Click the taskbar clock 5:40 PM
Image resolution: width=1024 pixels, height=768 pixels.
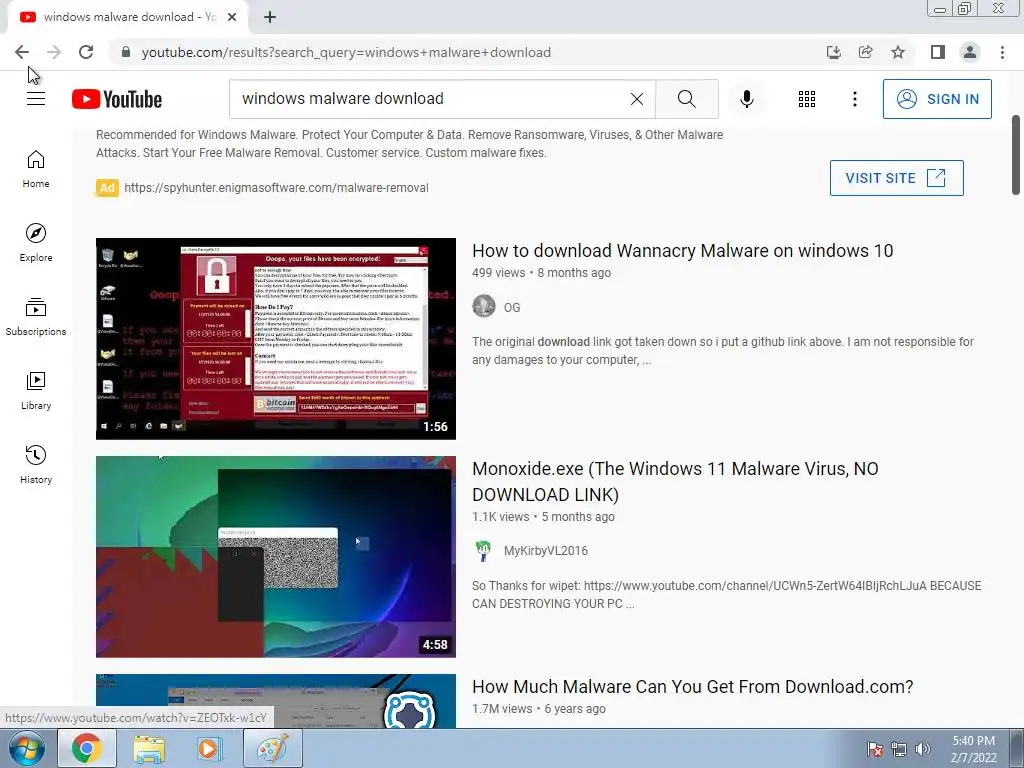973,749
